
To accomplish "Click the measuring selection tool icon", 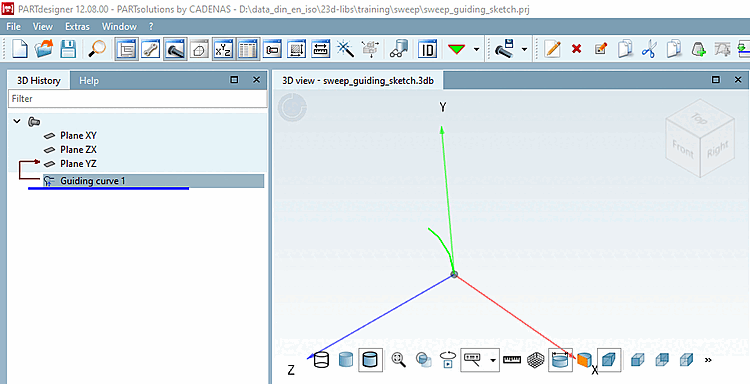I will pos(473,360).
